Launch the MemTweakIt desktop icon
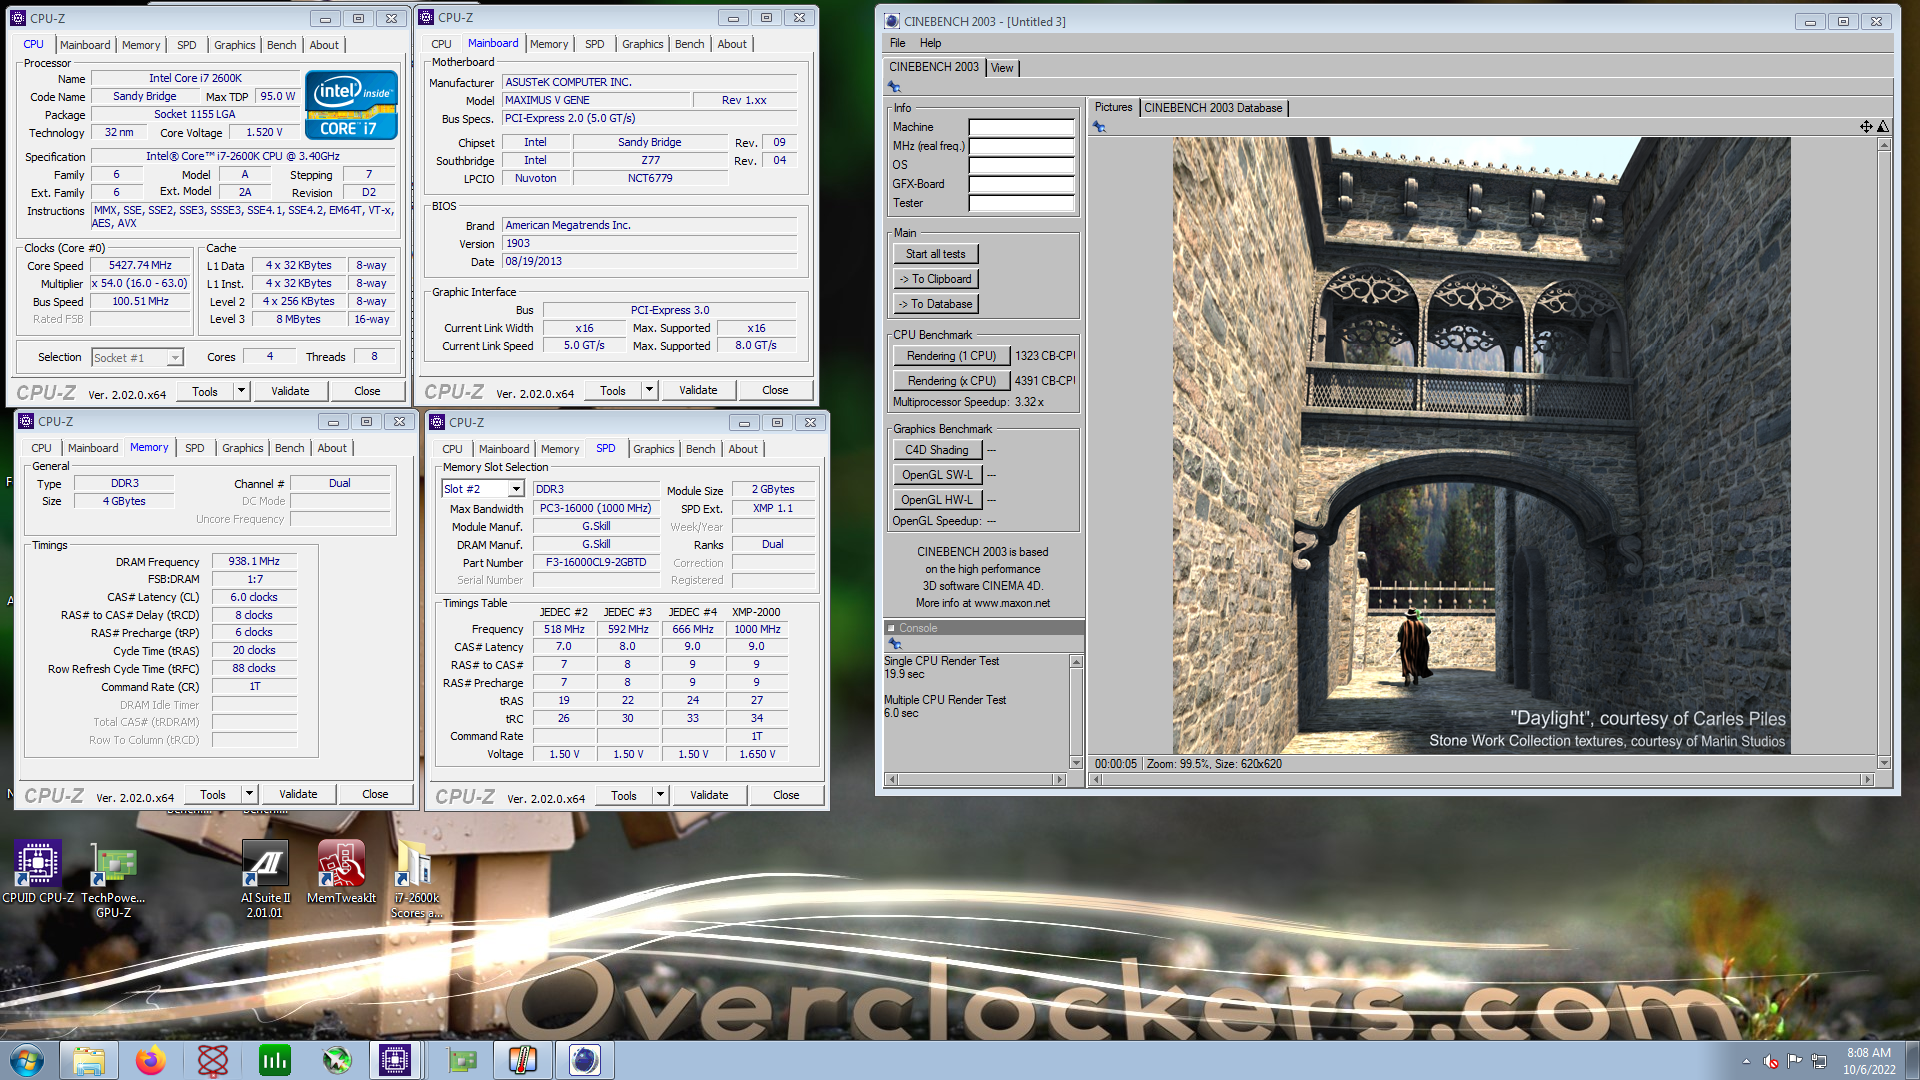 [341, 872]
